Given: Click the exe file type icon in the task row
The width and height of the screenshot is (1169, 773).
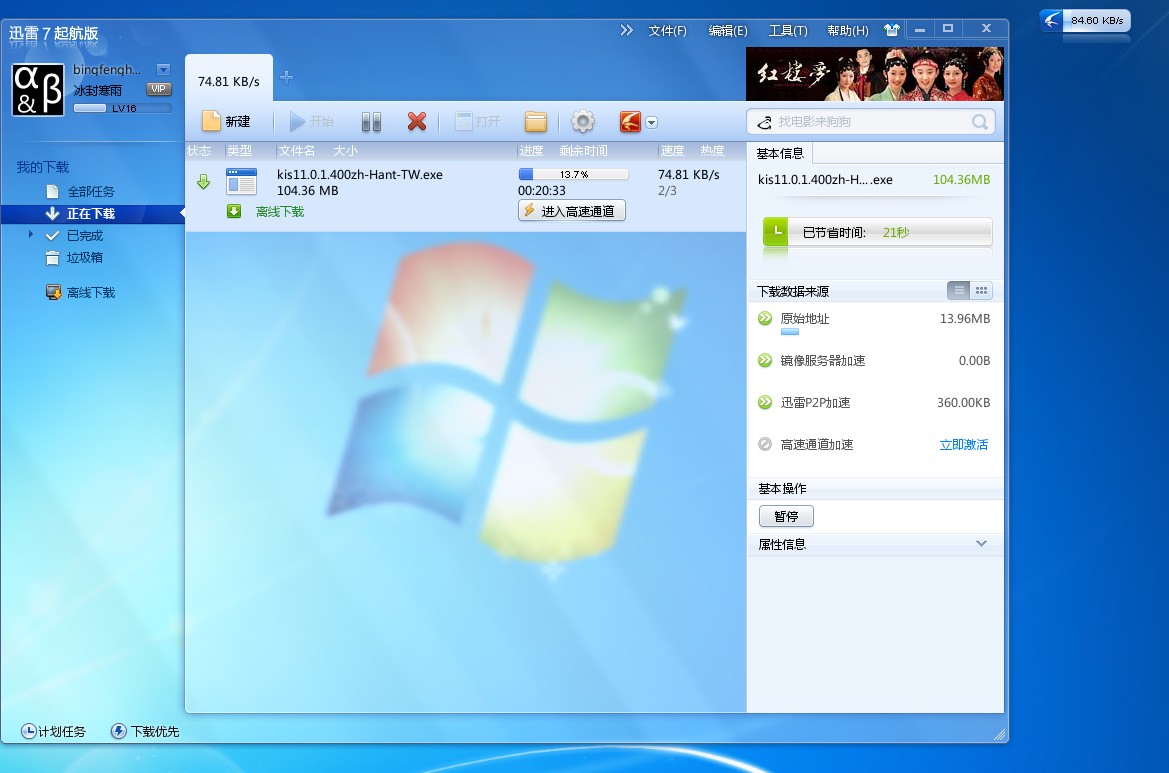Looking at the screenshot, I should point(242,182).
